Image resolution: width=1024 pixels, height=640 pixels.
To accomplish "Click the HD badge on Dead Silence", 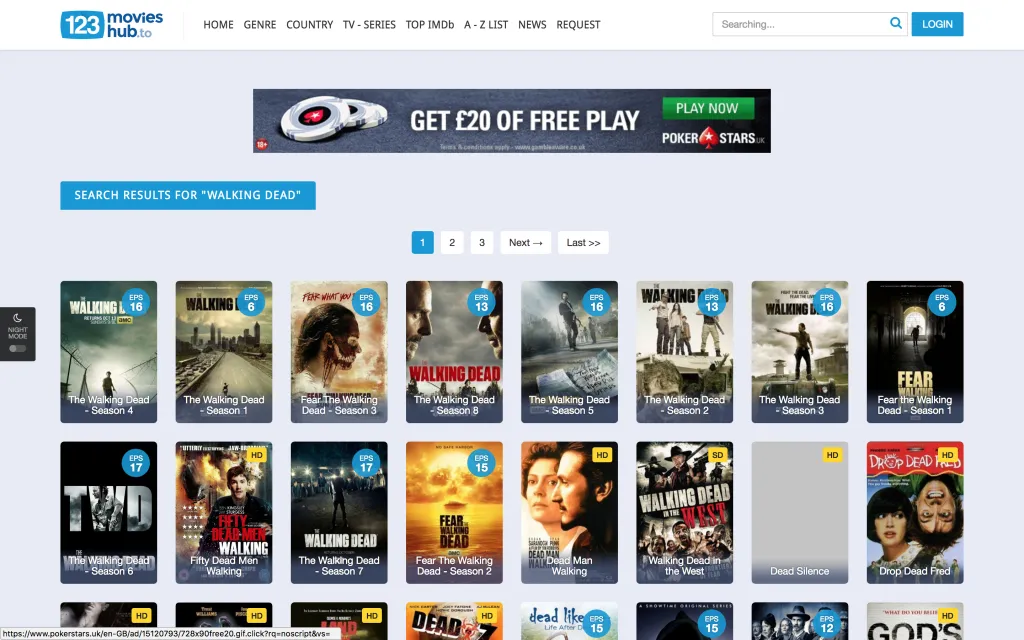I will point(832,455).
